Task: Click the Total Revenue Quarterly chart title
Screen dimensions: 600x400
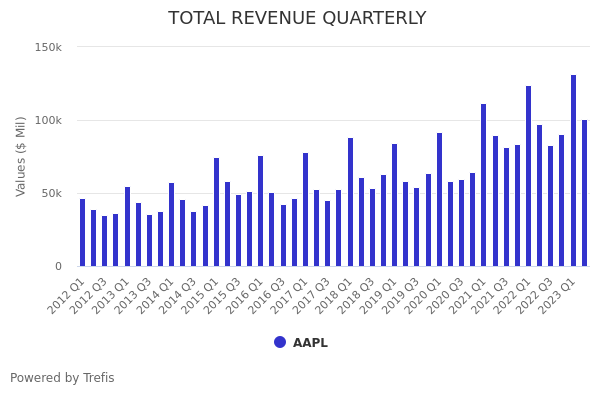Action: click(x=297, y=18)
